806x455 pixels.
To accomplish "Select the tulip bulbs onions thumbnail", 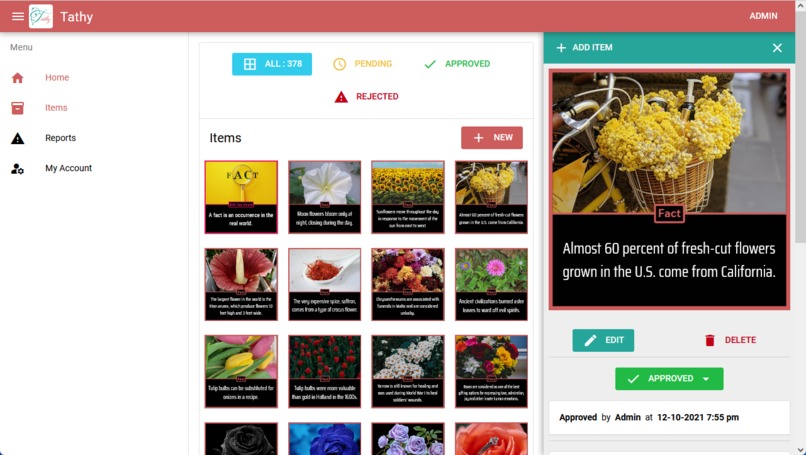I will (x=241, y=372).
